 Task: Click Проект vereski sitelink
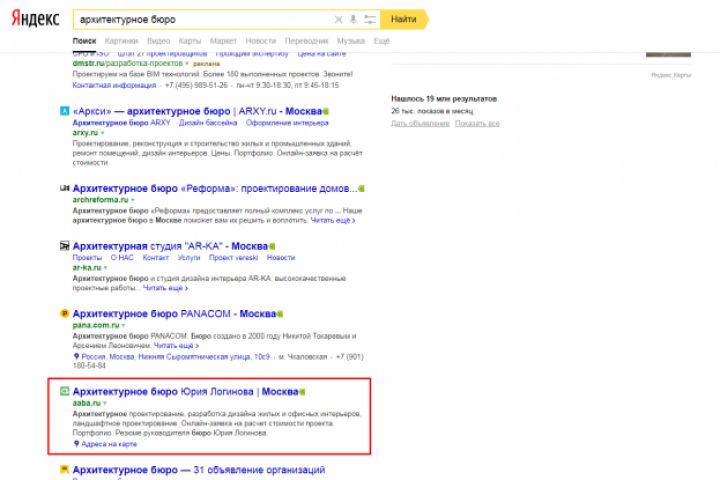[x=234, y=258]
